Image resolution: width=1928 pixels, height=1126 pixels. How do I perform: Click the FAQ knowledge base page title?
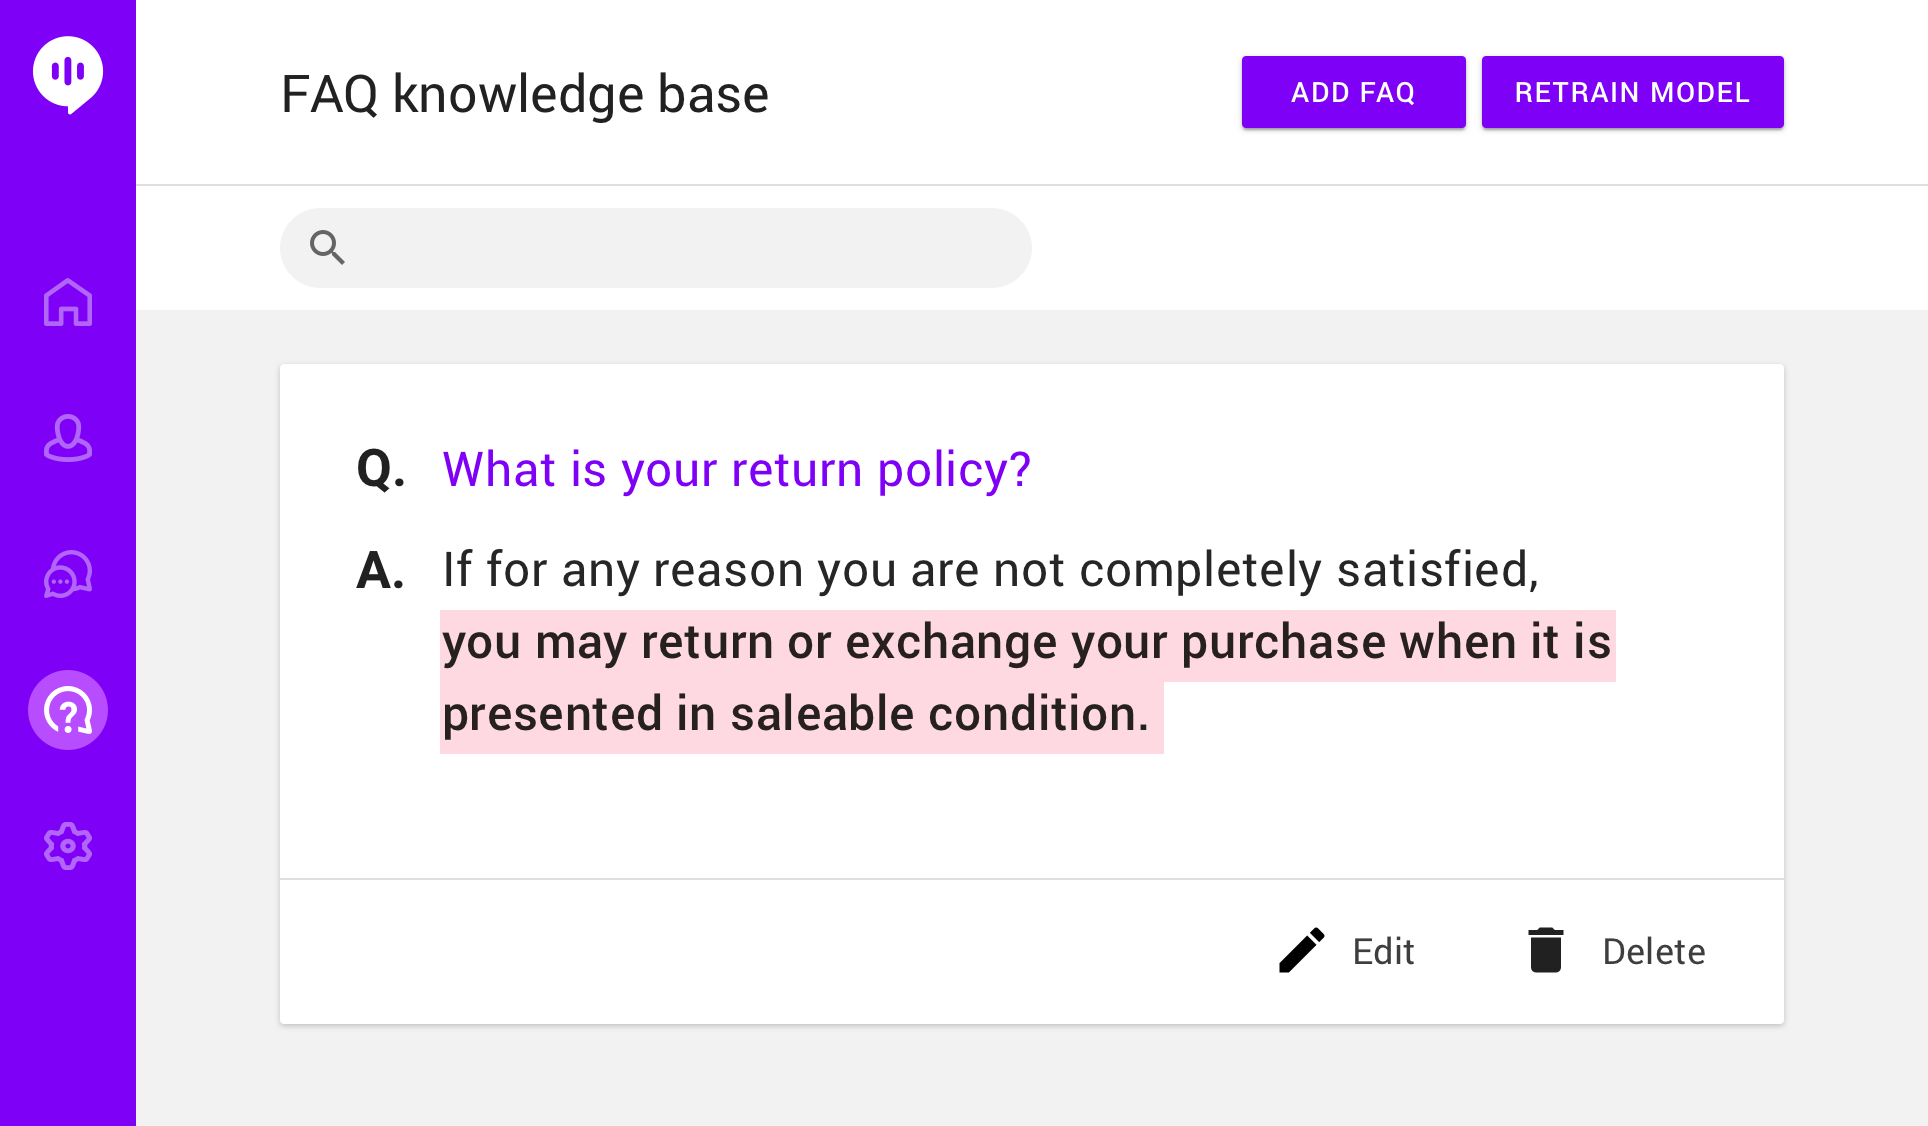(525, 95)
